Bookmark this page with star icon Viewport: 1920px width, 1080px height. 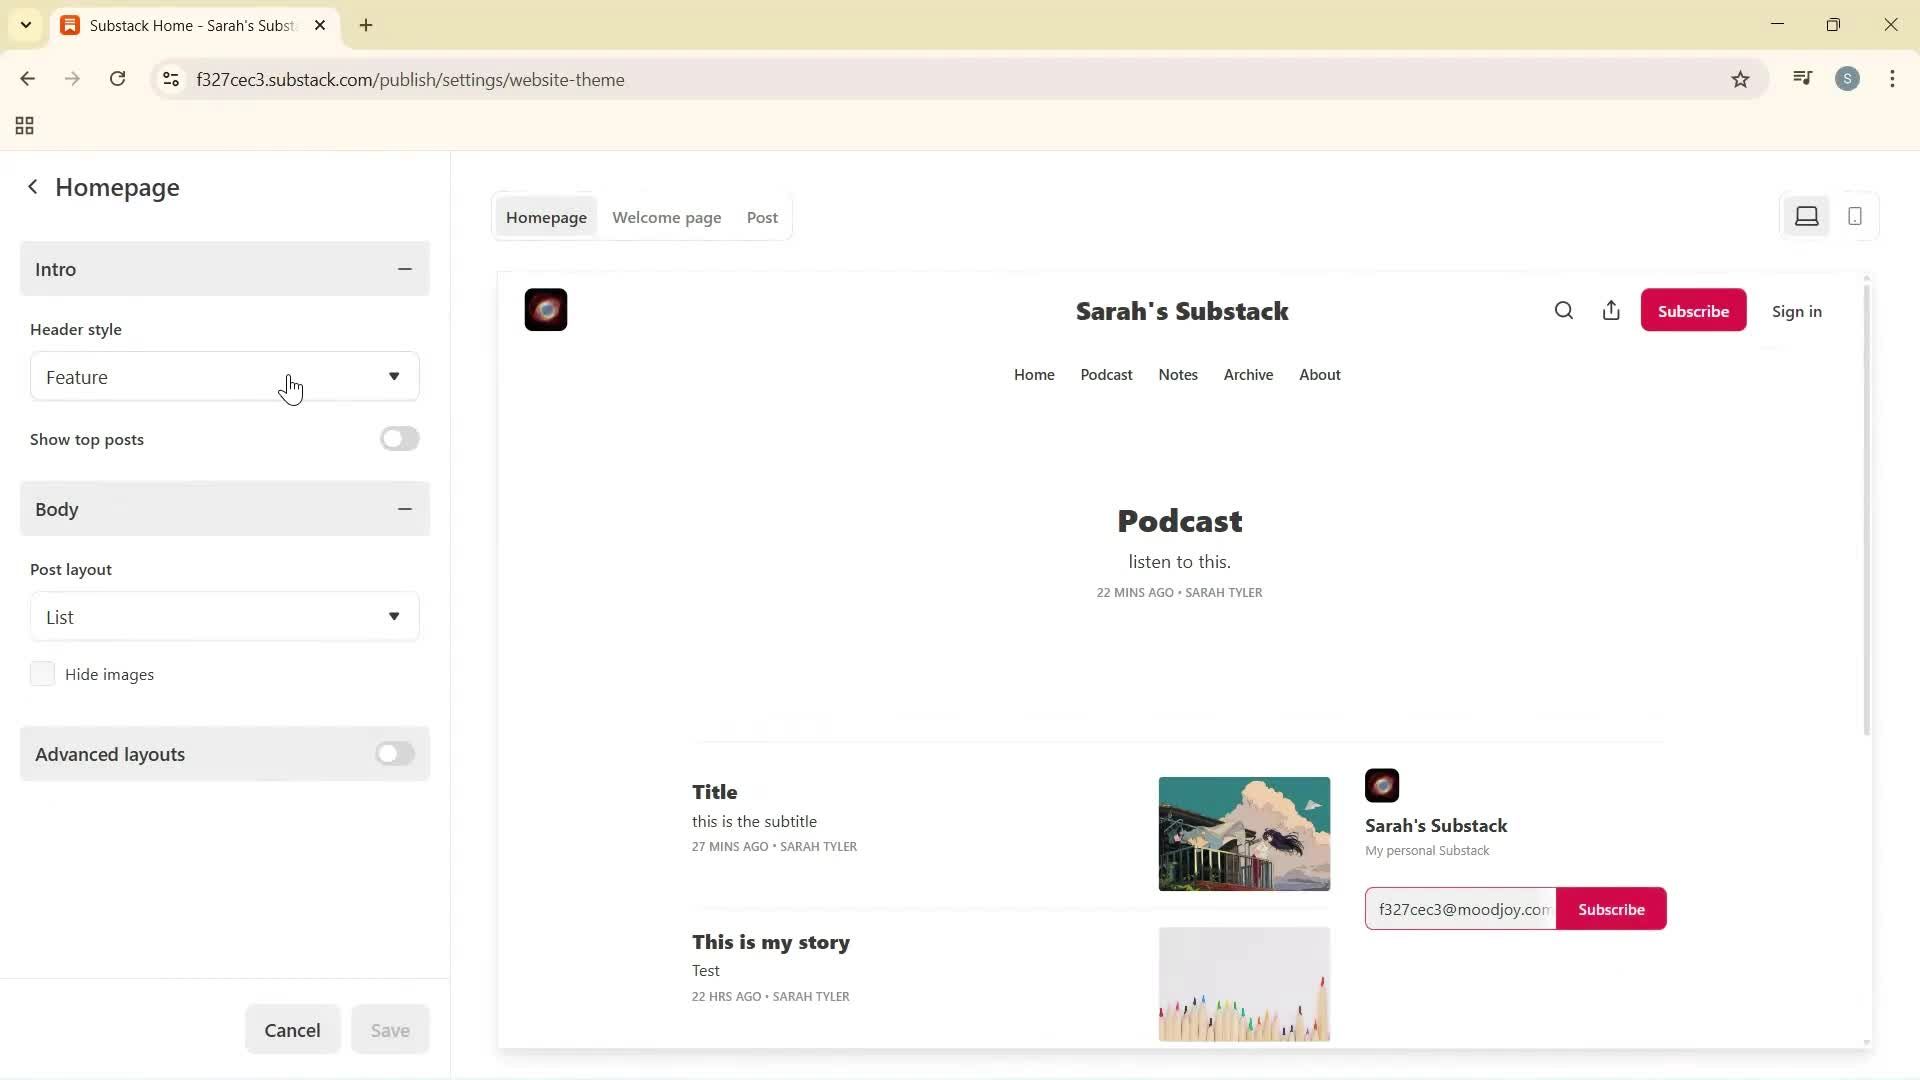(1740, 80)
